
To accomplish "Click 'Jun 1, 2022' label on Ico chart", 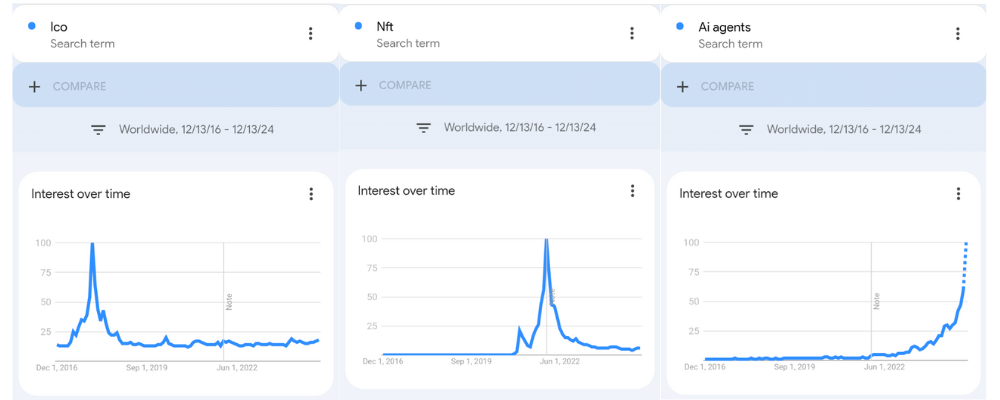I will point(237,367).
